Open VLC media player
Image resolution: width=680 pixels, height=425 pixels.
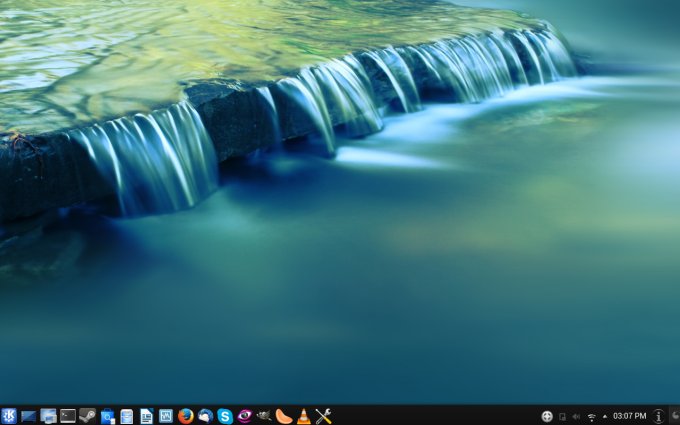tap(303, 416)
